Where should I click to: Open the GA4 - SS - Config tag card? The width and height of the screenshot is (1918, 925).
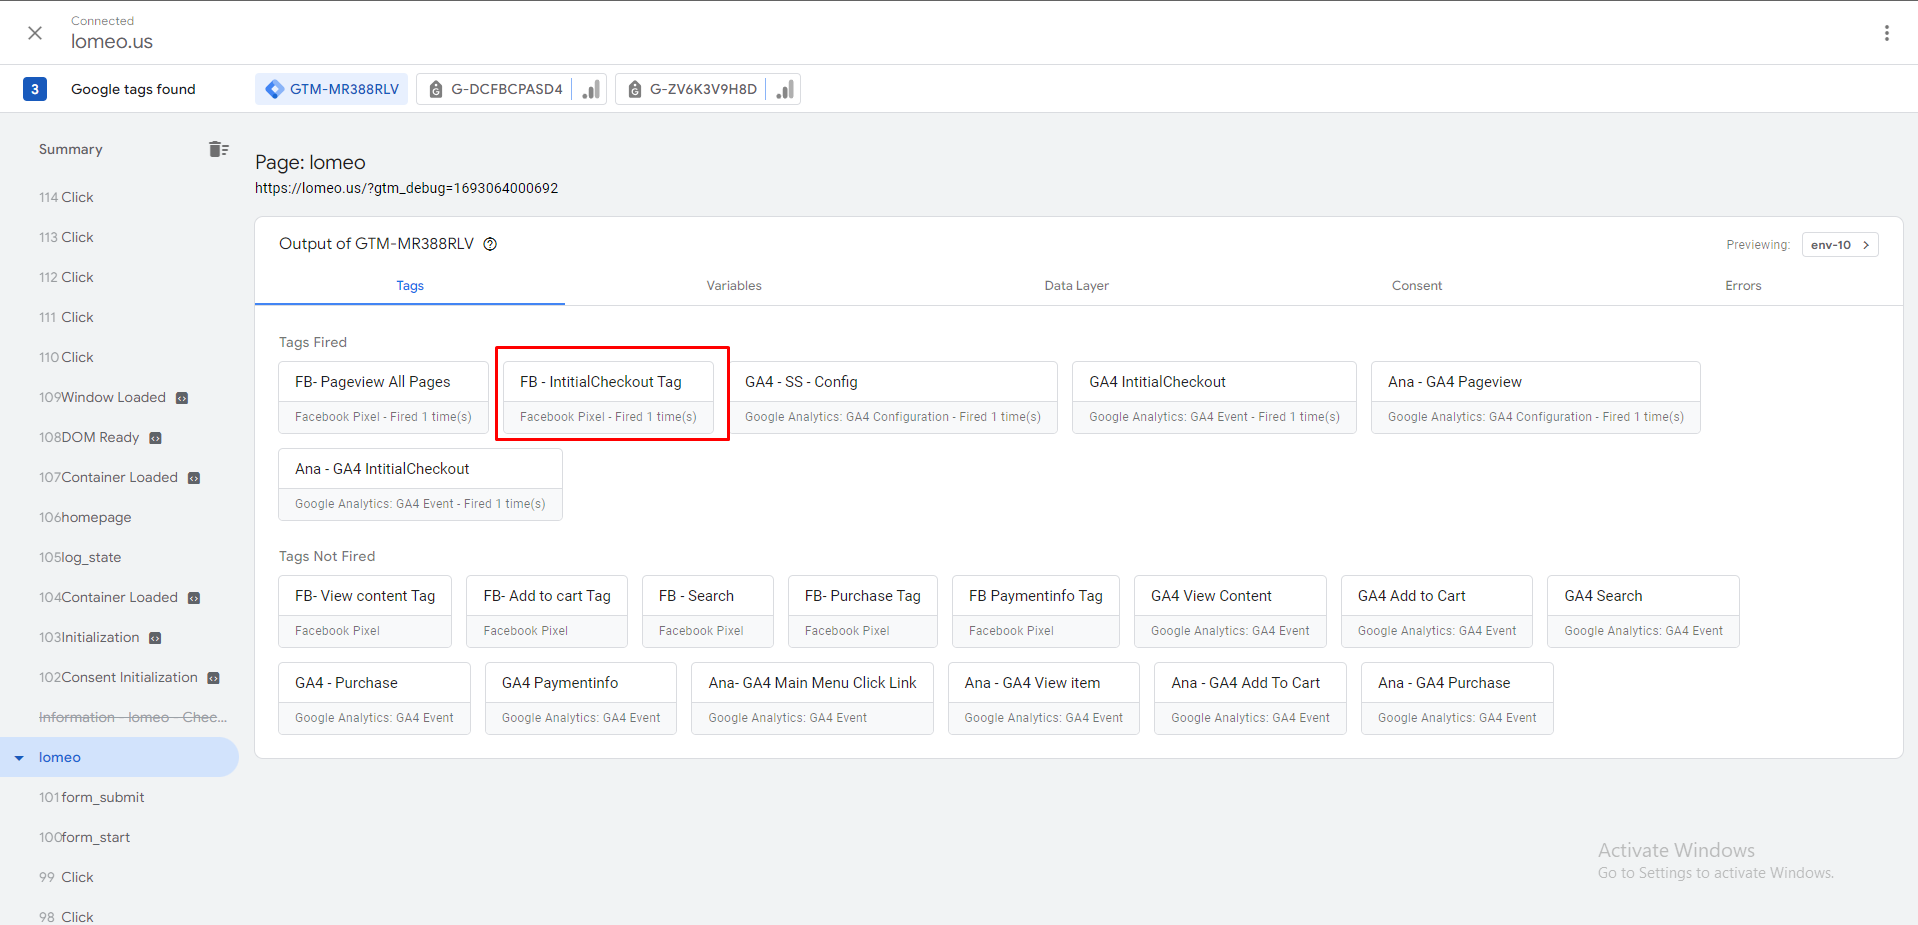892,397
